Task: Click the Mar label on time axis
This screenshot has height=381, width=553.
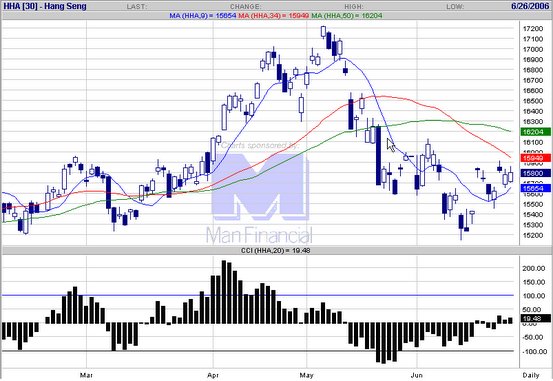Action: tap(86, 375)
